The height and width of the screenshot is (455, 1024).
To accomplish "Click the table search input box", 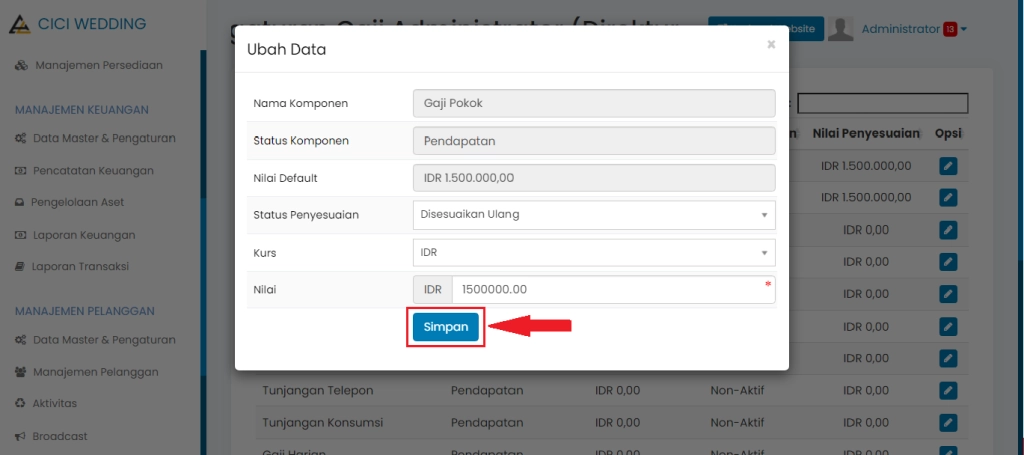I will 882,103.
